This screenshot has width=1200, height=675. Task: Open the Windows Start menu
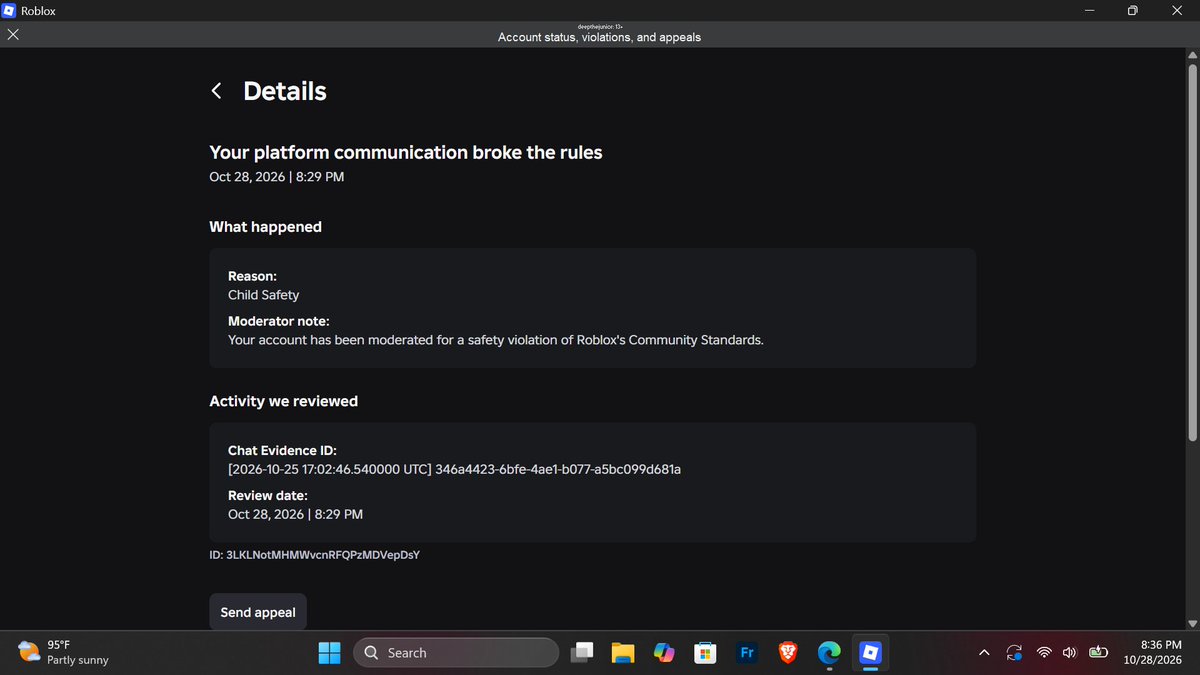[329, 652]
